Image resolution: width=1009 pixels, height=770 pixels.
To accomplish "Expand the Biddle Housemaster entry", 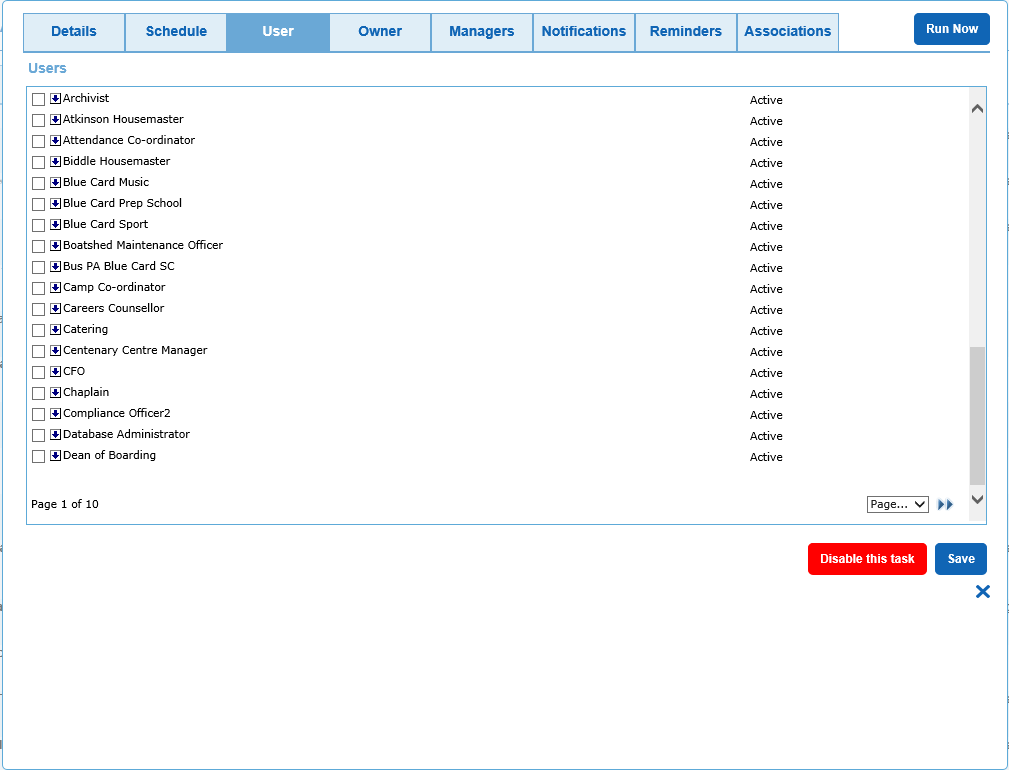I will (53, 161).
